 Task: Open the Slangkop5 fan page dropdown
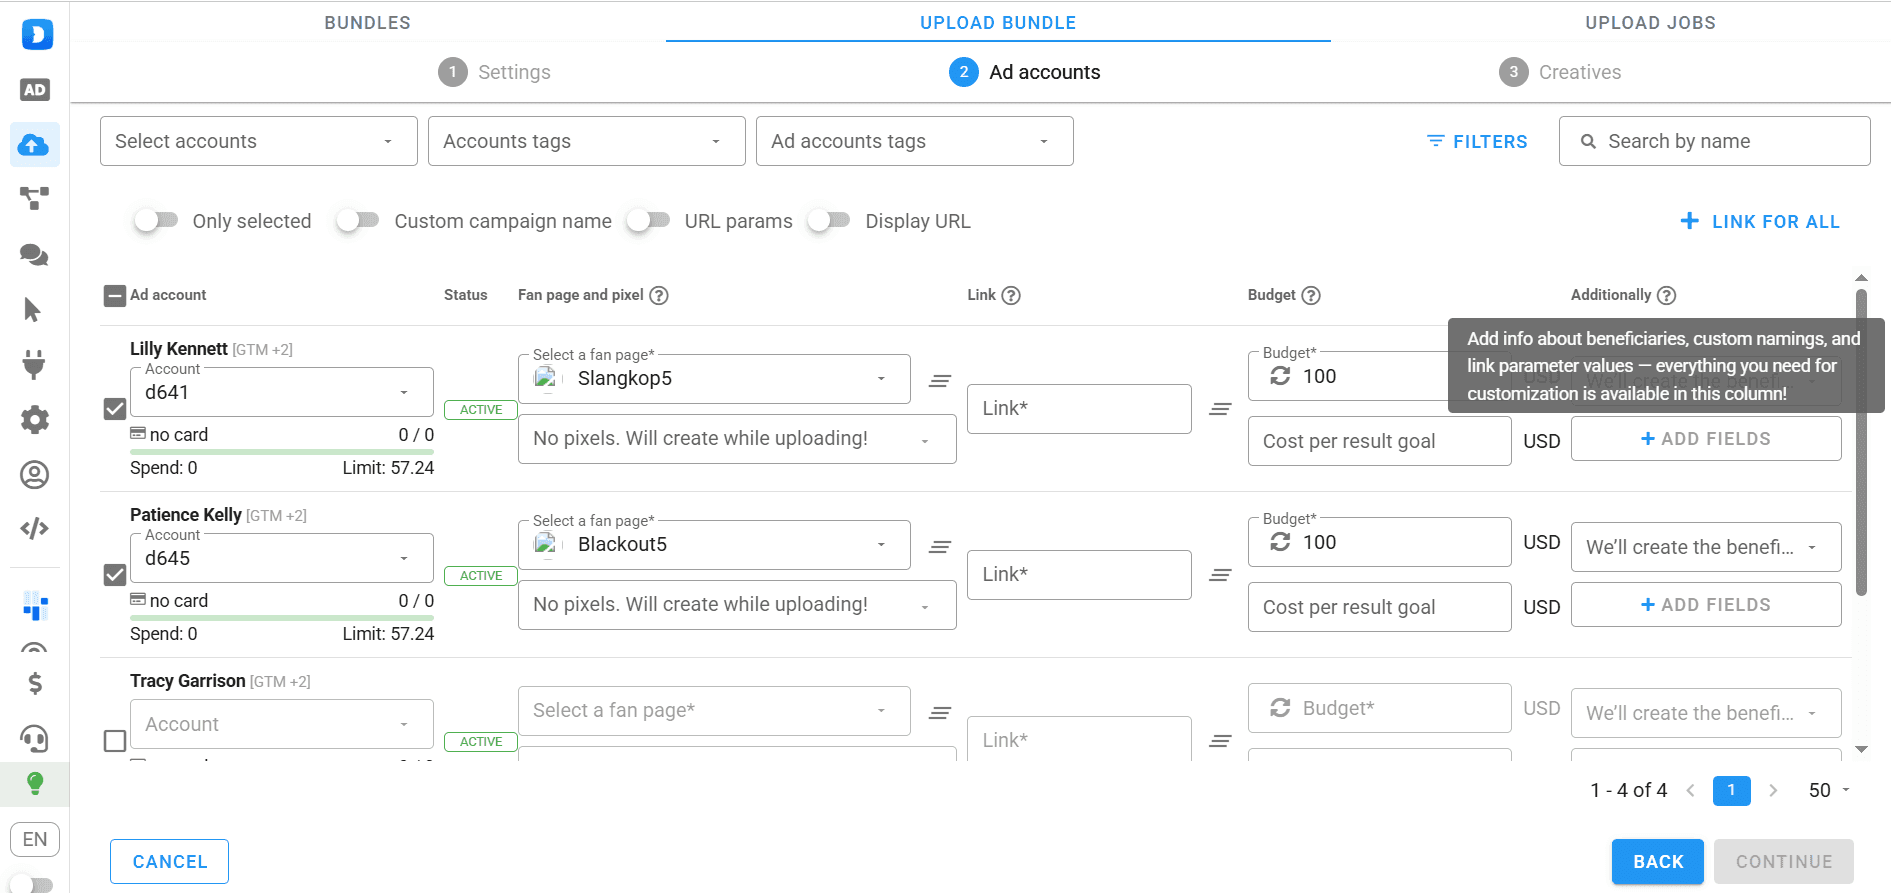[714, 379]
